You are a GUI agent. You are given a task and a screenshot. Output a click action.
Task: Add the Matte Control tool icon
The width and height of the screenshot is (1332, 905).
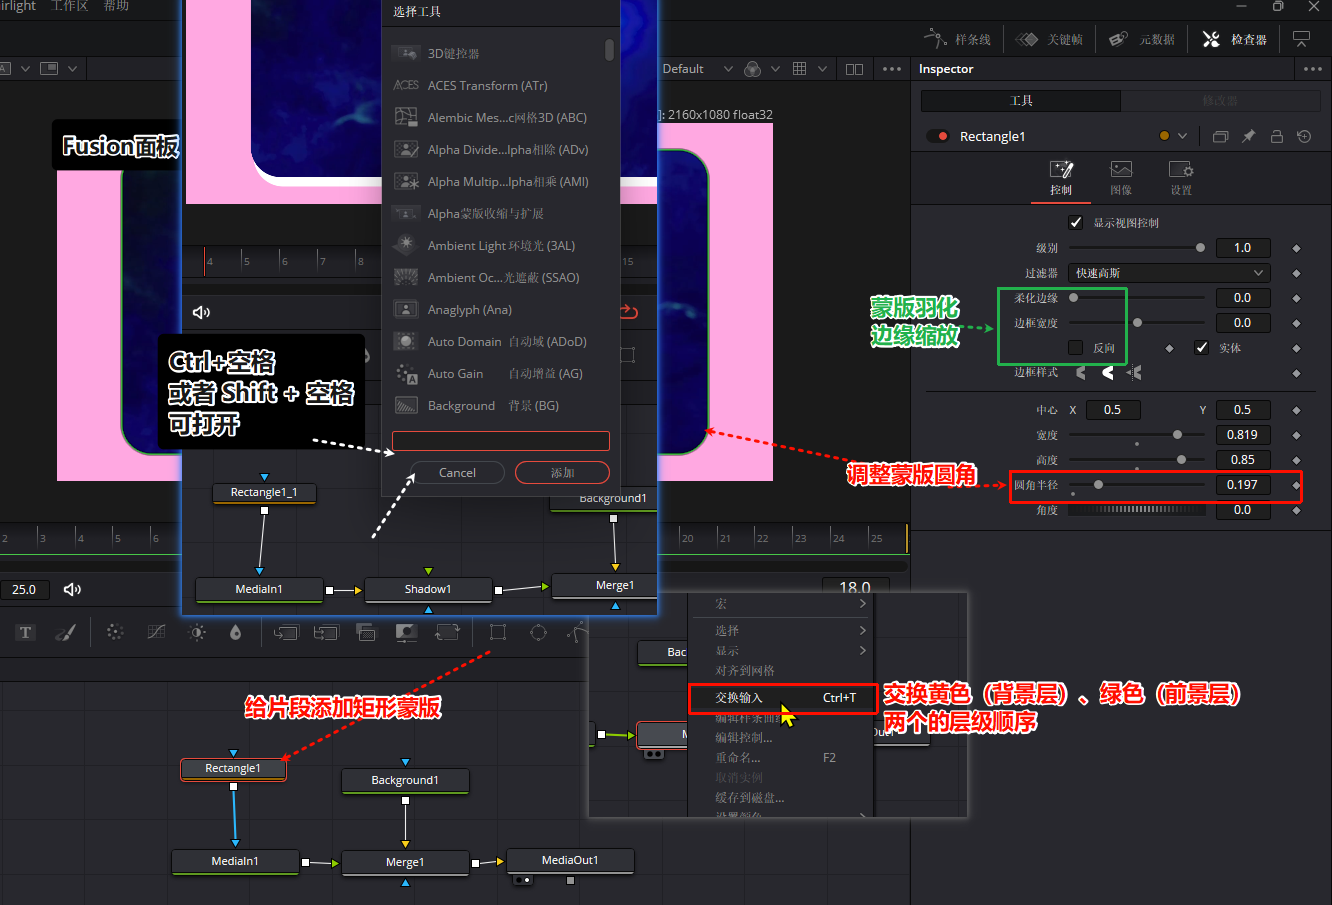click(x=366, y=632)
